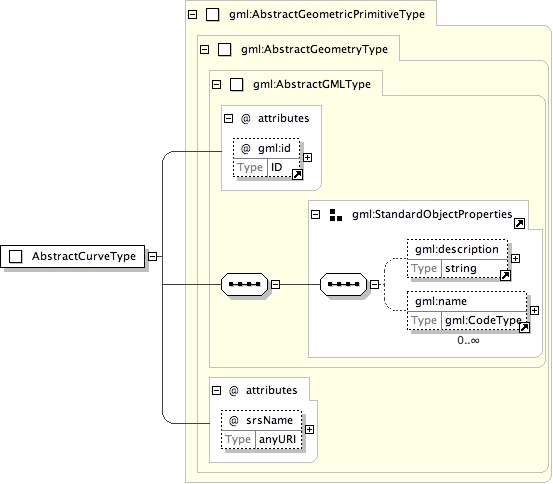Collapse the gml:StandardObjectProperties group
This screenshot has height=484, width=553.
point(316,214)
